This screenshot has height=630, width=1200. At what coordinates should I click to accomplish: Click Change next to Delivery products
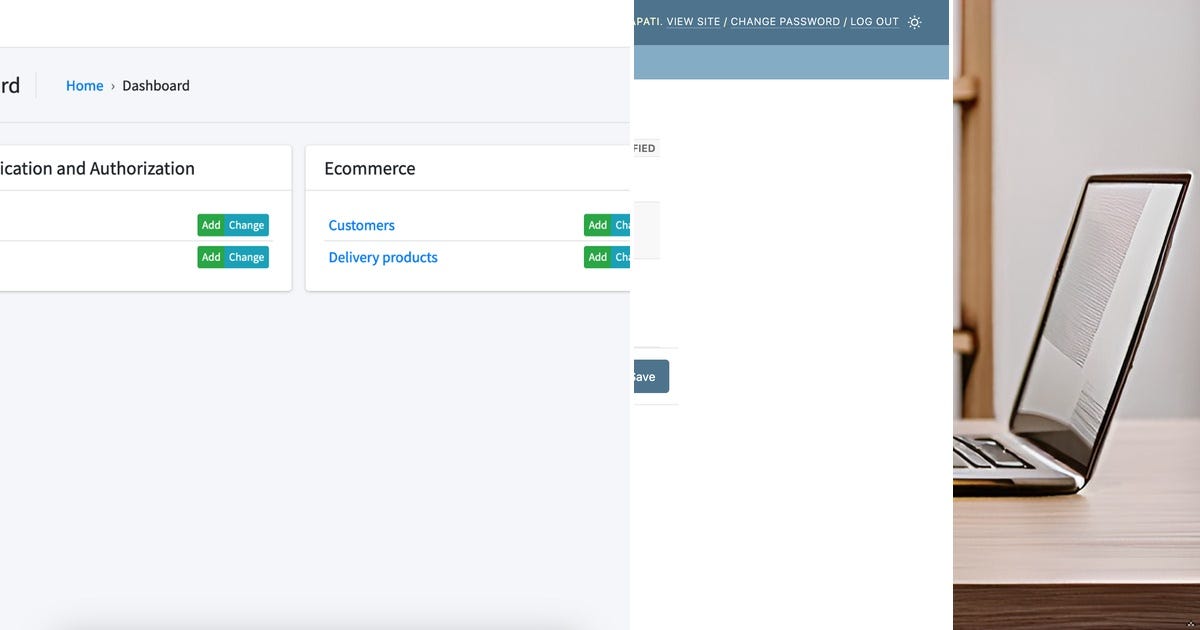[620, 257]
